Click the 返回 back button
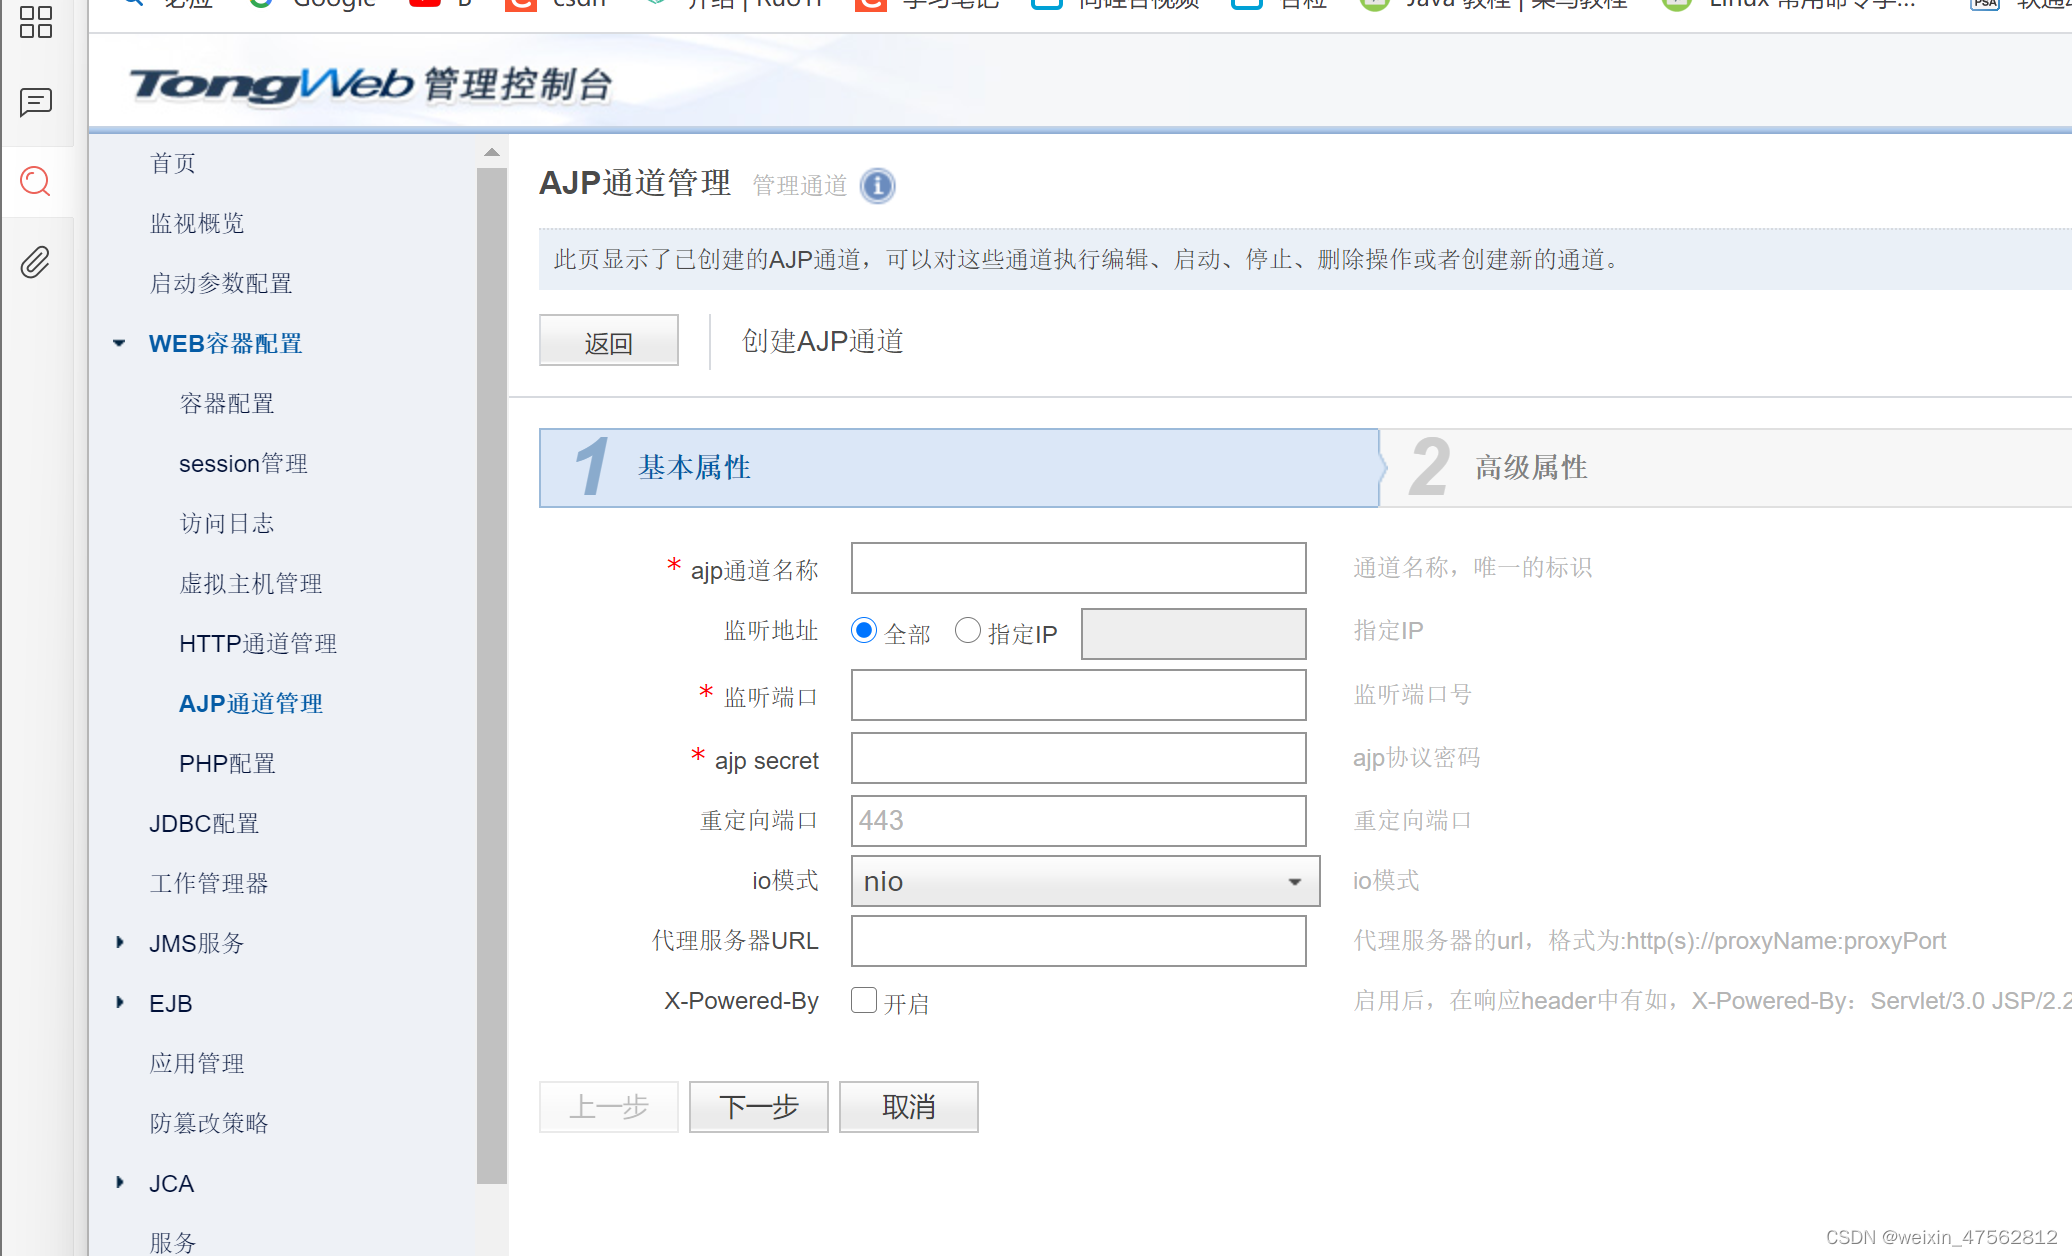2072x1256 pixels. (x=608, y=342)
